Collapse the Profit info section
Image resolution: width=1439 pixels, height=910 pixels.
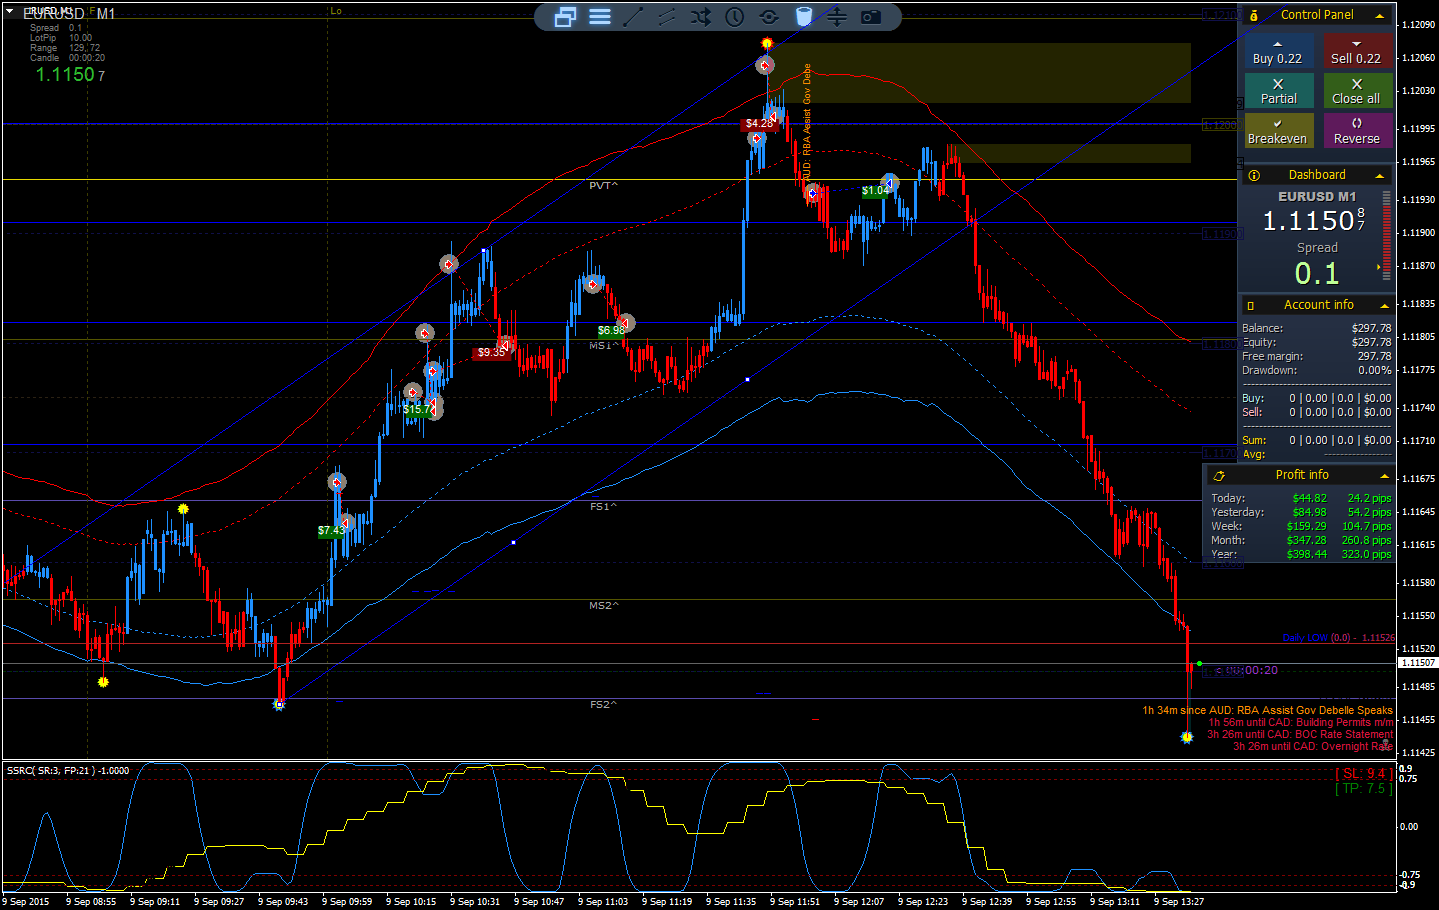tap(1385, 476)
